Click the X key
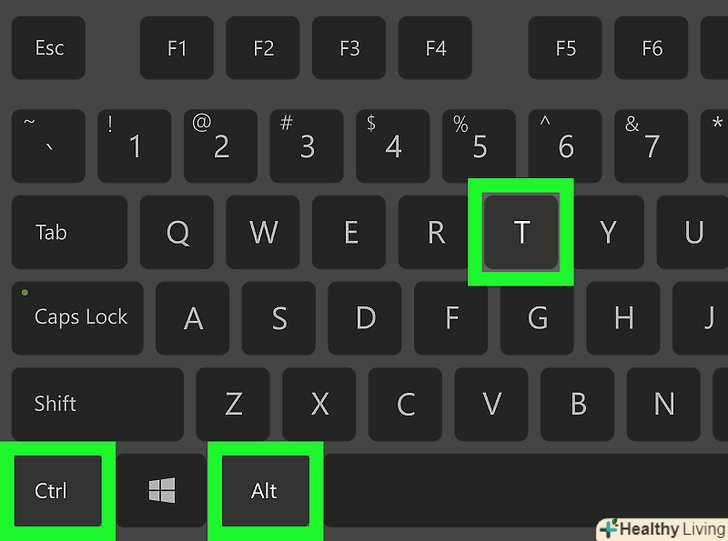This screenshot has height=541, width=728. pos(319,404)
